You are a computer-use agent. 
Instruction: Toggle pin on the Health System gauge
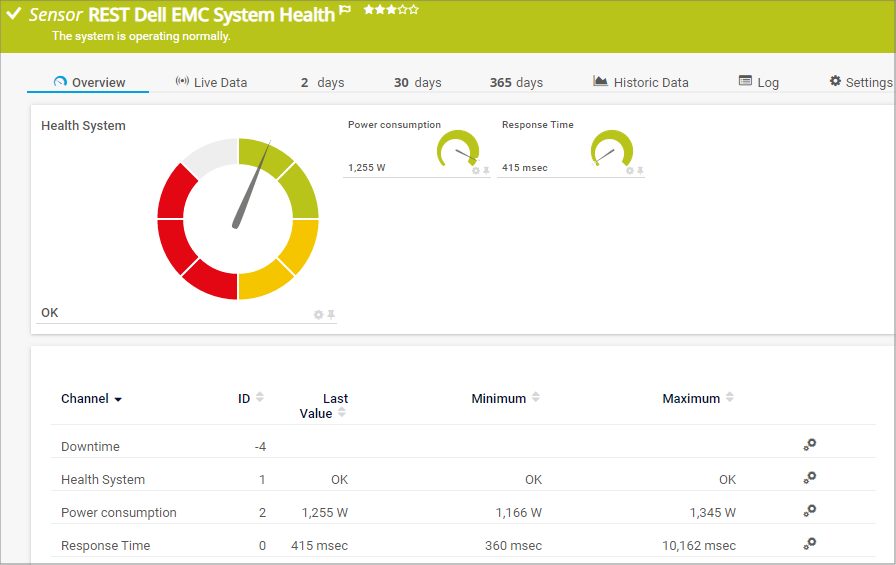tap(331, 315)
